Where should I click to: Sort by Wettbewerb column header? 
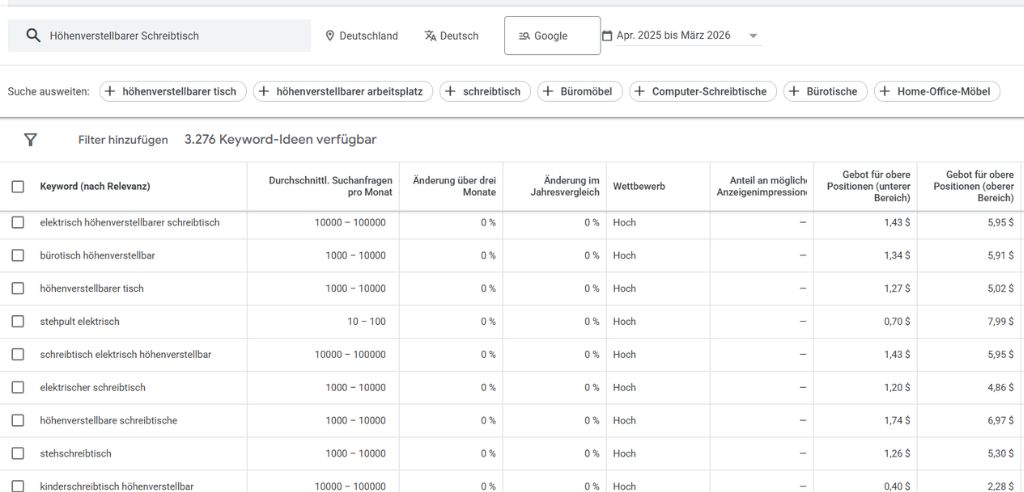tap(639, 186)
